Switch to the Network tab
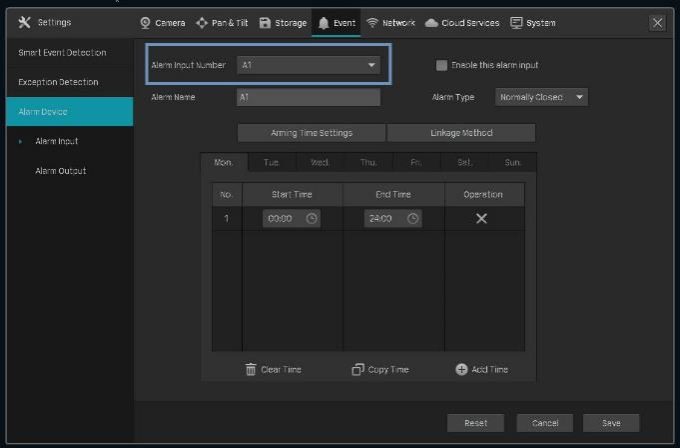 pos(390,22)
